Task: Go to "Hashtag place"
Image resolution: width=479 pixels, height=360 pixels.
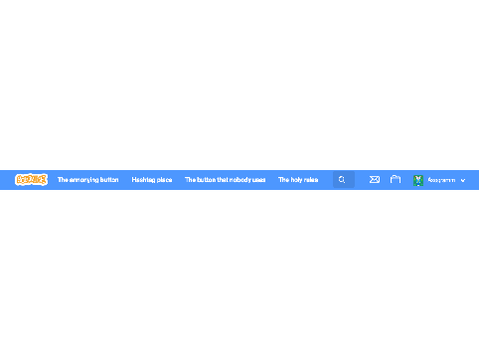Action: pos(152,180)
